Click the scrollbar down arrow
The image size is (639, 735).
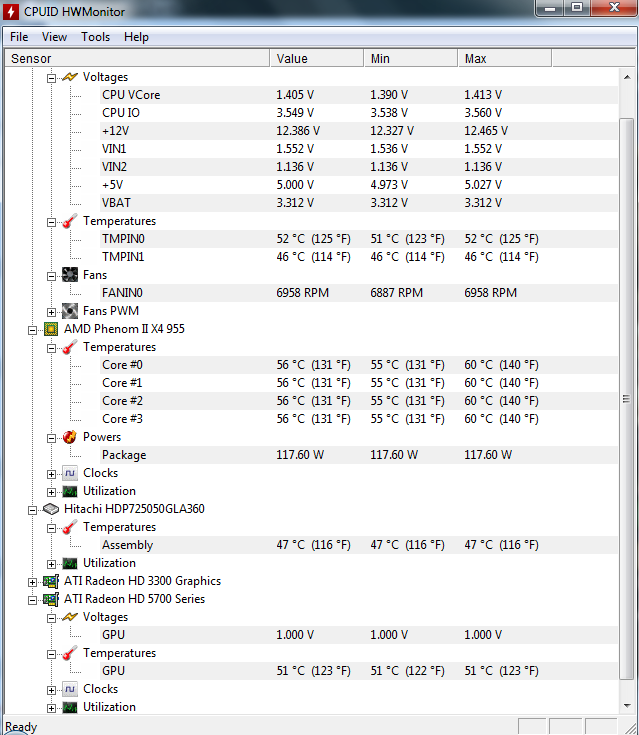[x=627, y=705]
